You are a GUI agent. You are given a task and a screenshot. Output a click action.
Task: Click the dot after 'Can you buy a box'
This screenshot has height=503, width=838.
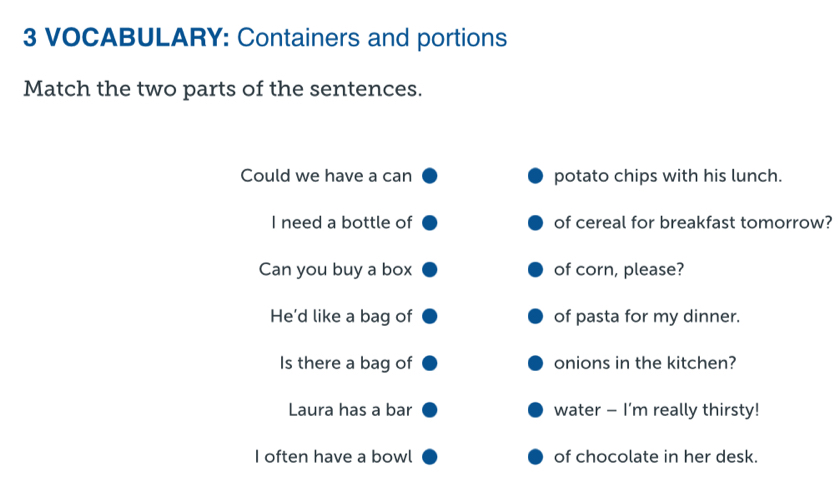(430, 269)
